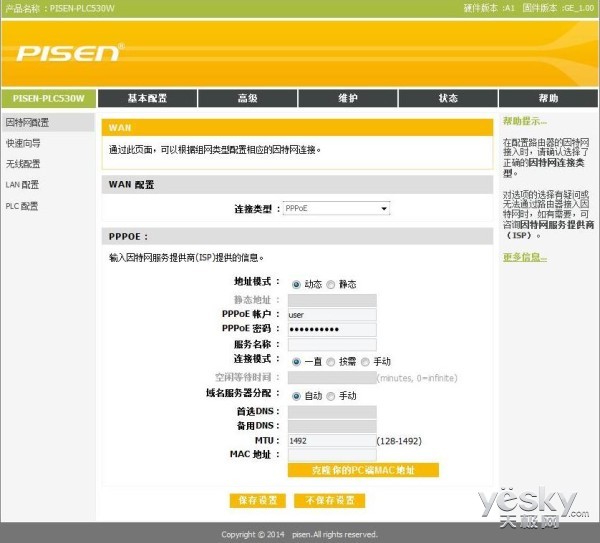Image resolution: width=600 pixels, height=543 pixels.
Task: Click the PPPoE 密码 password field
Action: click(332, 329)
